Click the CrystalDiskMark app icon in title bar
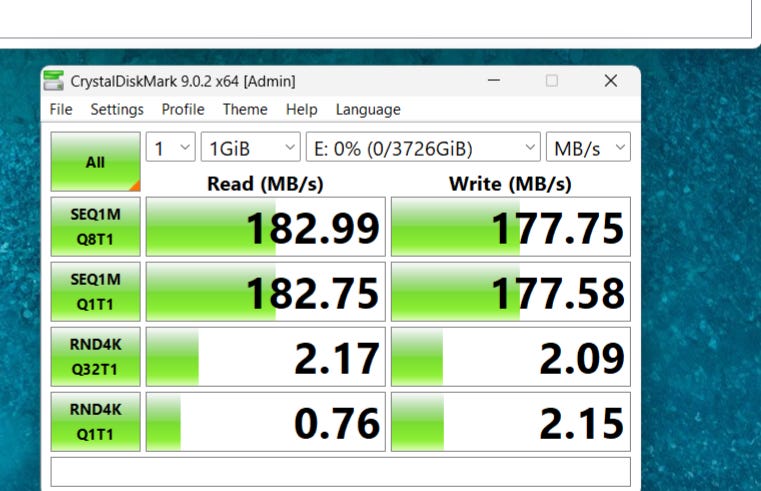The image size is (761, 491). (53, 81)
